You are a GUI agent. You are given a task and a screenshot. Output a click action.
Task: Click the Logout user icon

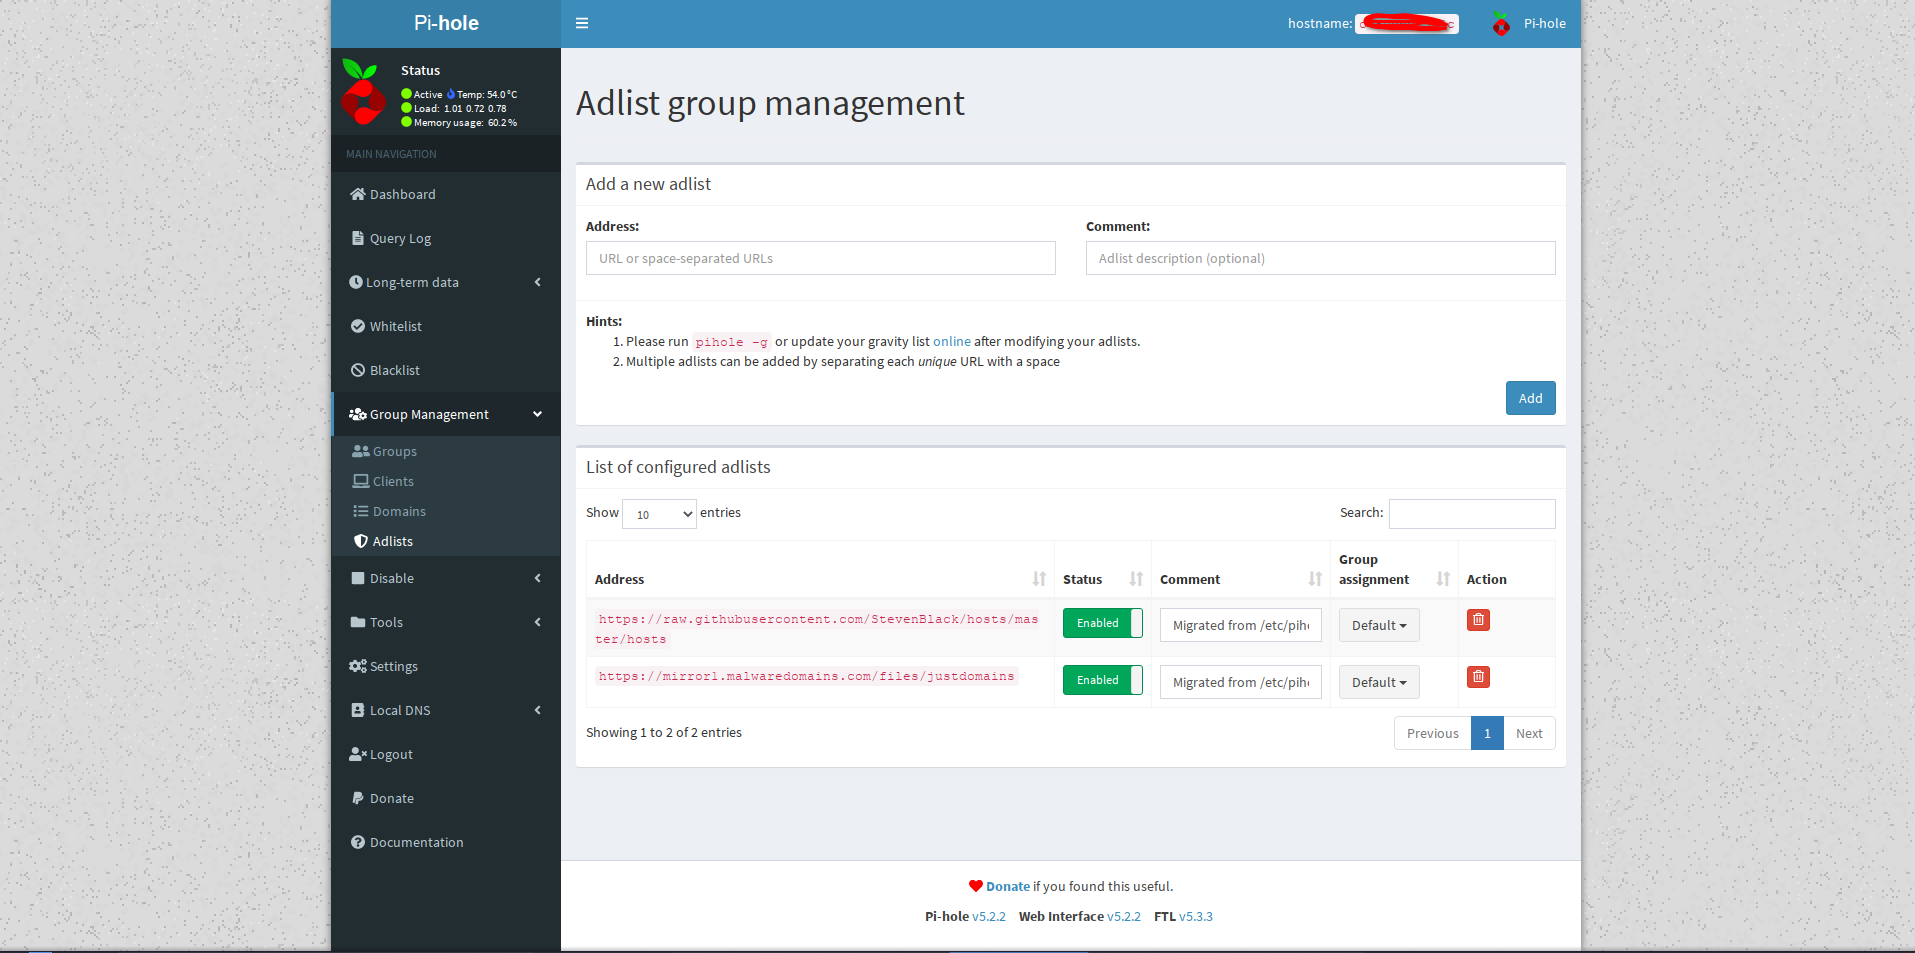(358, 754)
